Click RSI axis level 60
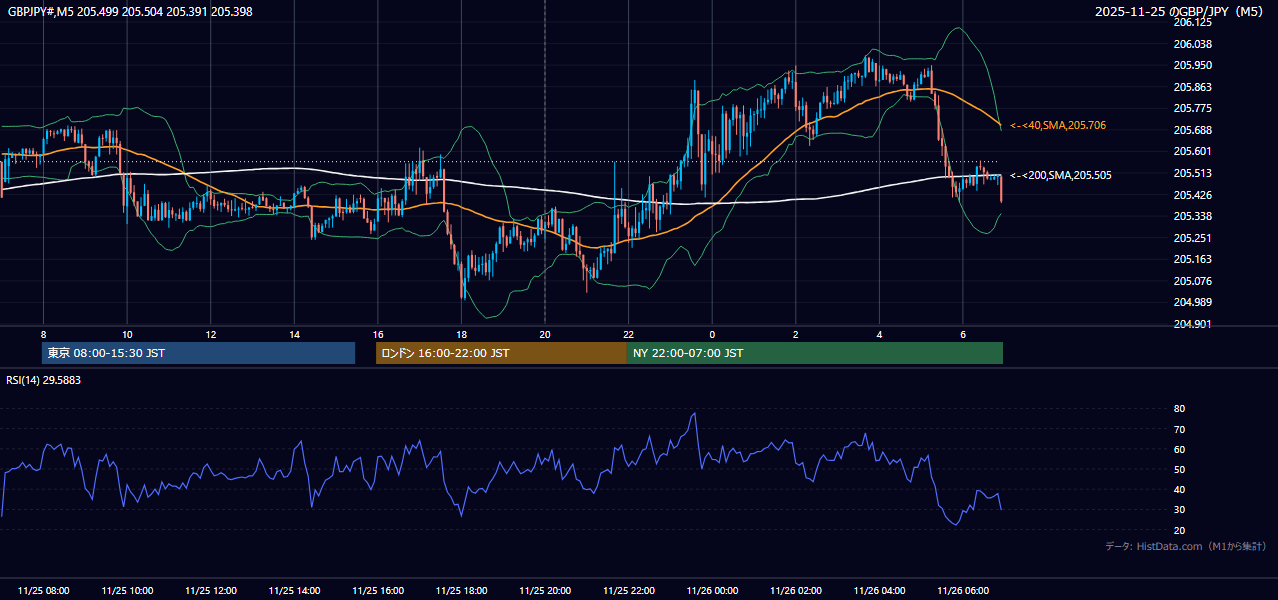The image size is (1278, 600). [1179, 449]
